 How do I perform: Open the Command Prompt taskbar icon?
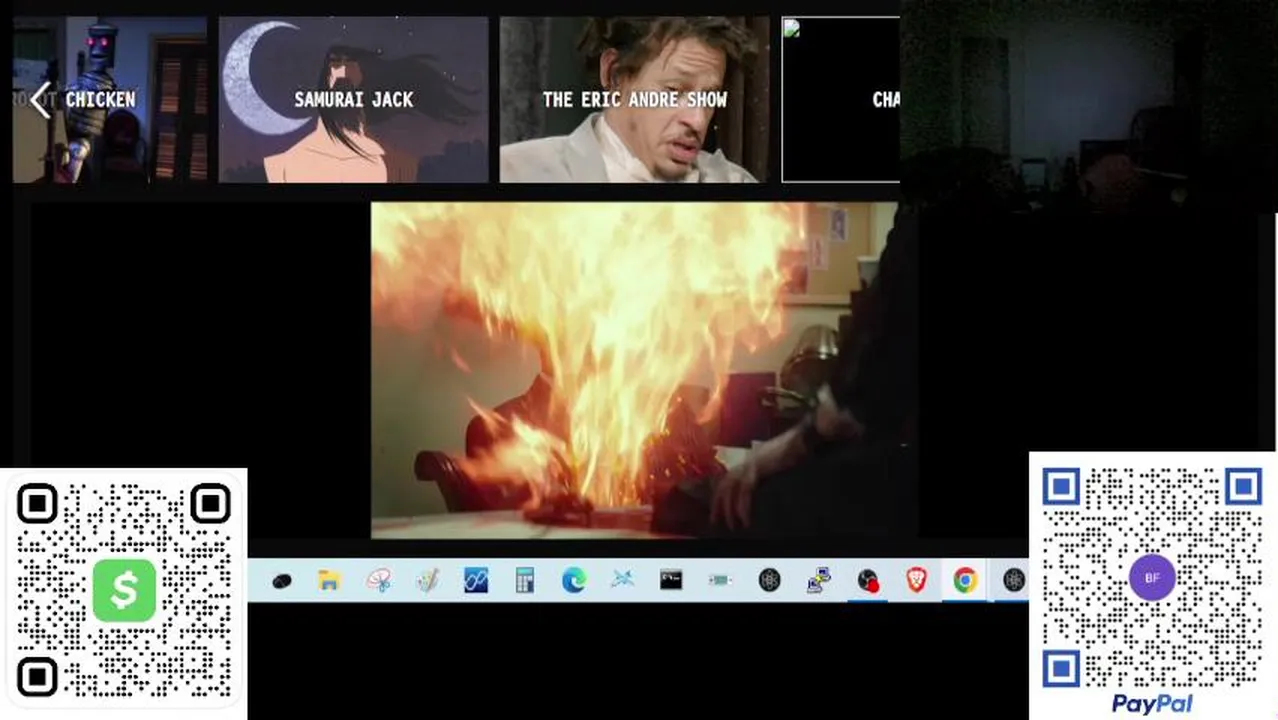tap(671, 581)
